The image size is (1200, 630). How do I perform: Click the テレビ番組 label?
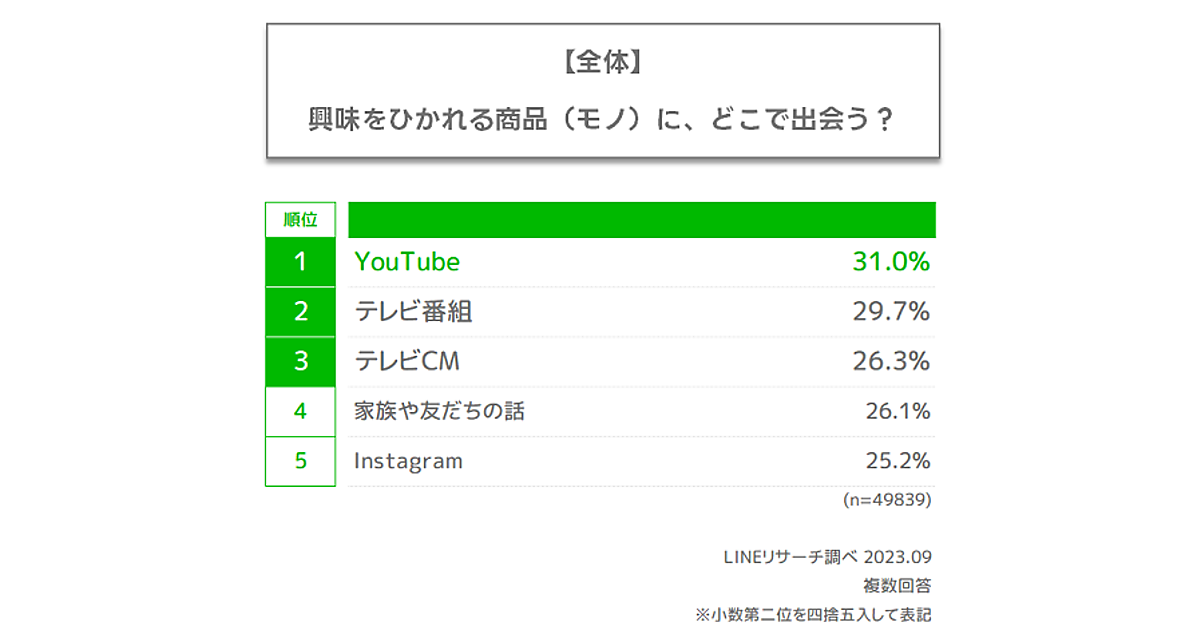pos(413,312)
